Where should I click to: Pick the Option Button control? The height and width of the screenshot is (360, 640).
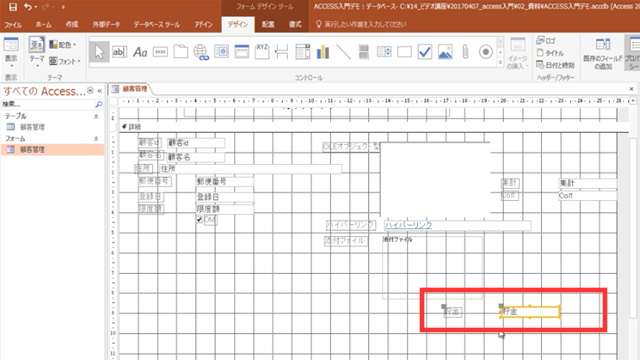485,52
